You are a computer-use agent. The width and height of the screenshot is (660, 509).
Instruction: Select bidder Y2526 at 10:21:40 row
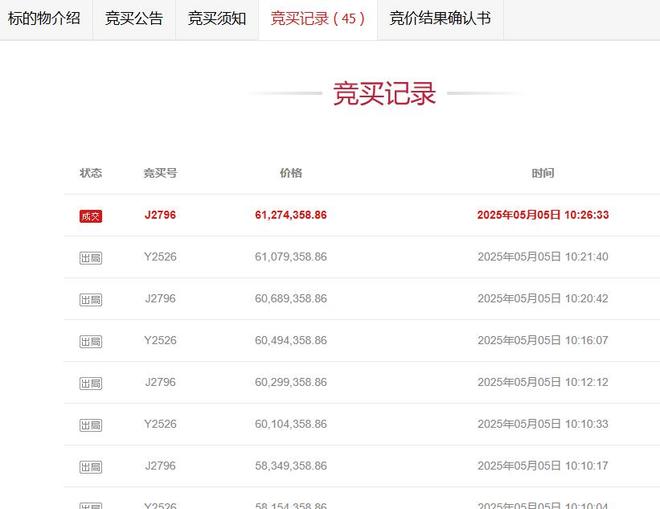(x=160, y=256)
